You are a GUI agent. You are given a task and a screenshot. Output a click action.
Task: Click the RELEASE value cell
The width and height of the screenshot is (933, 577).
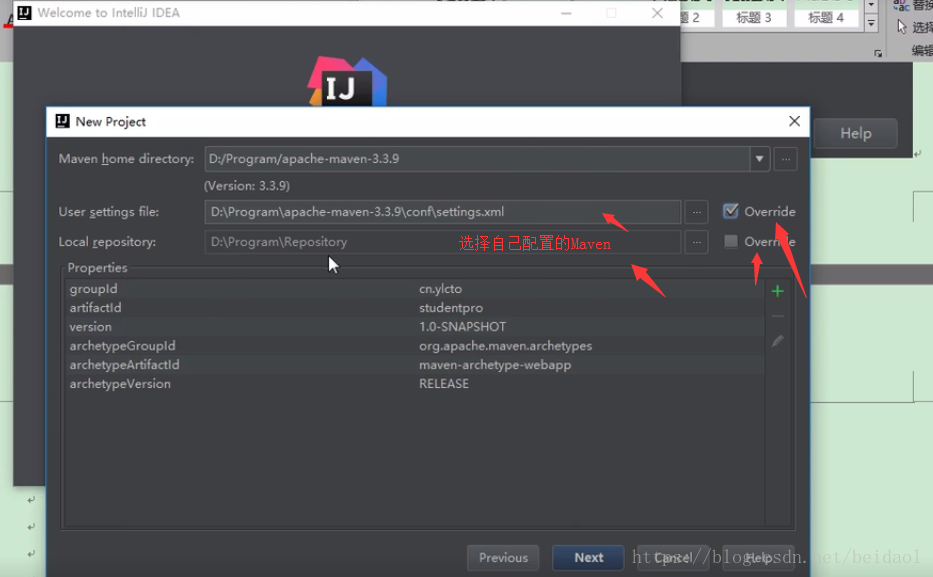(444, 384)
